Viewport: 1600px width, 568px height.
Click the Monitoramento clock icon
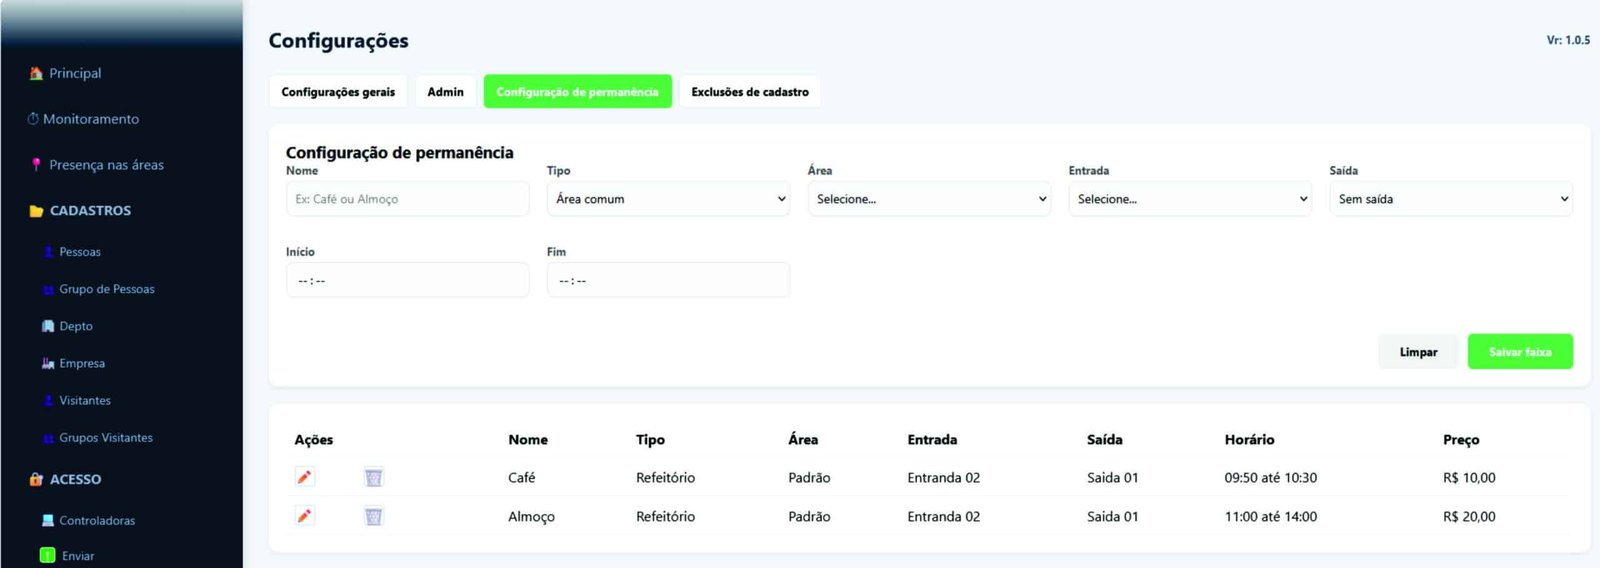pos(33,119)
